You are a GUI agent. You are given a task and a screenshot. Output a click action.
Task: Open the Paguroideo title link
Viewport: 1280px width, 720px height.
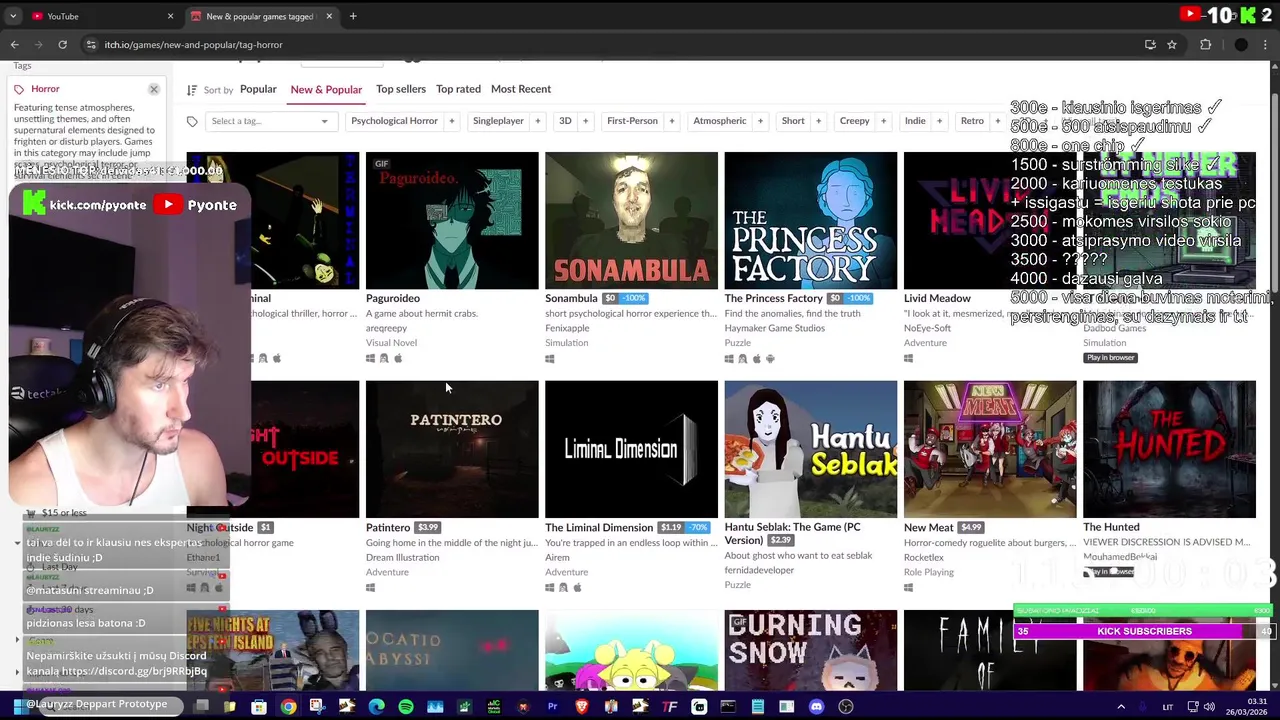(x=393, y=298)
